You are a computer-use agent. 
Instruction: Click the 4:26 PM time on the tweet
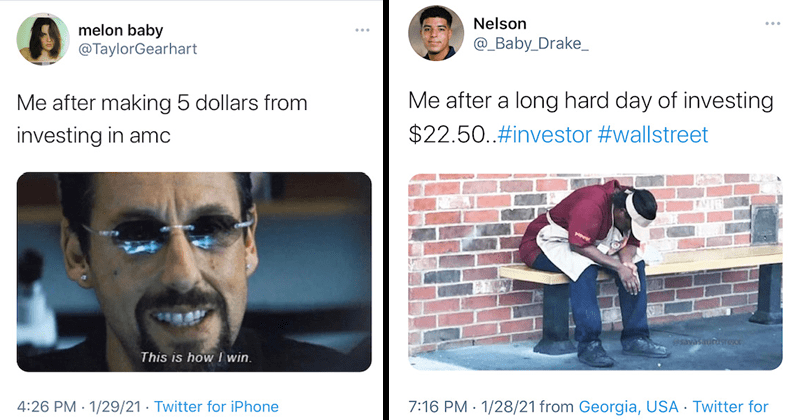[47, 406]
